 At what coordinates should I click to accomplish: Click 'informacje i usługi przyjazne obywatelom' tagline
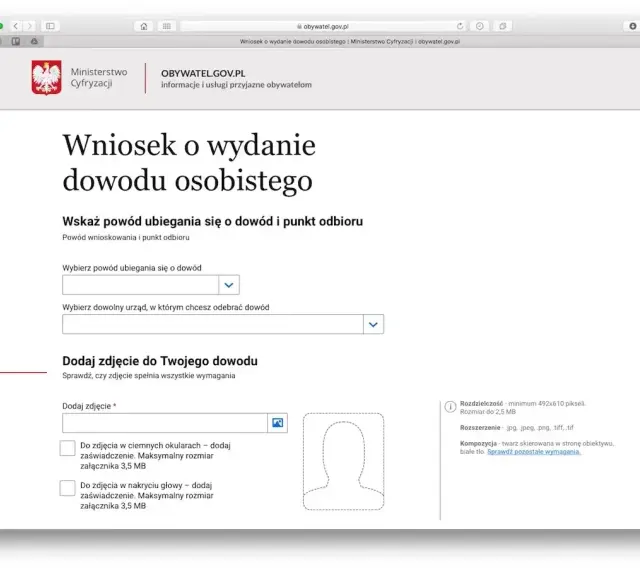tap(236, 85)
